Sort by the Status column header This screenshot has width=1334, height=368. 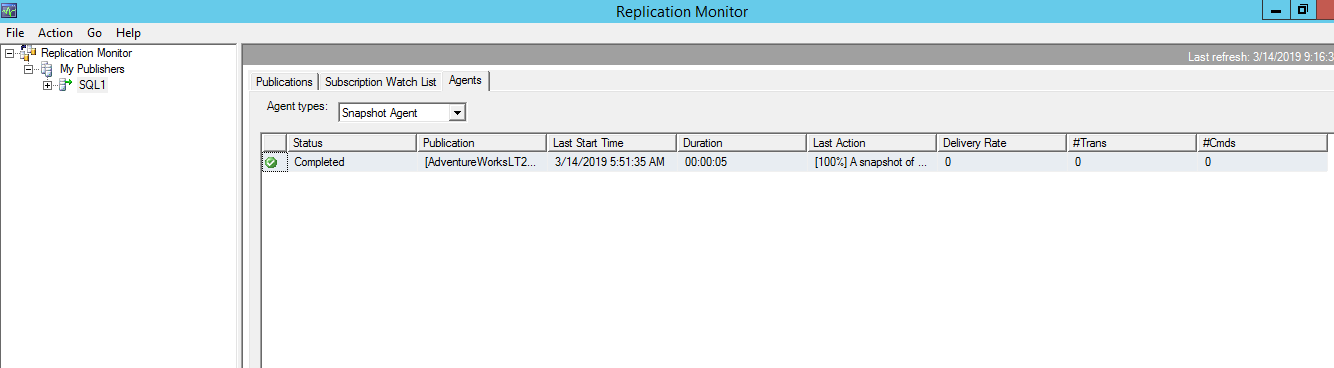coord(351,143)
